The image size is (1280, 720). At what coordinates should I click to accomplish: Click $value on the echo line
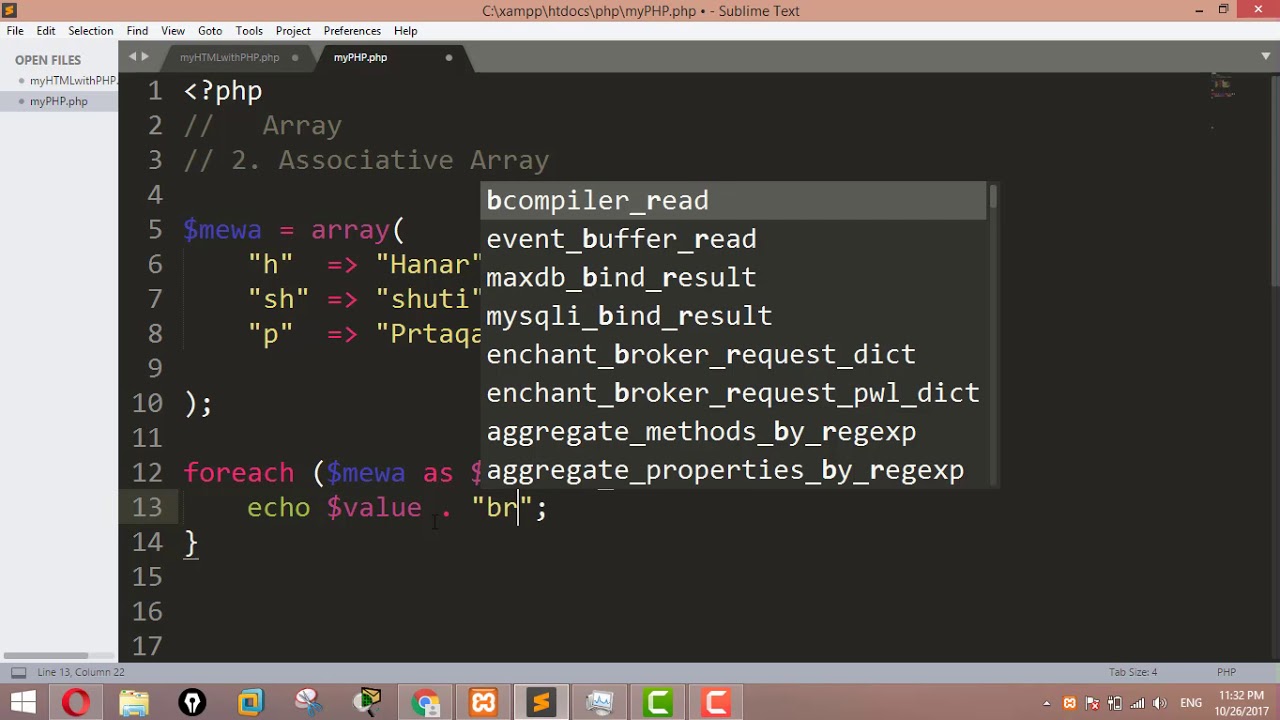click(374, 507)
